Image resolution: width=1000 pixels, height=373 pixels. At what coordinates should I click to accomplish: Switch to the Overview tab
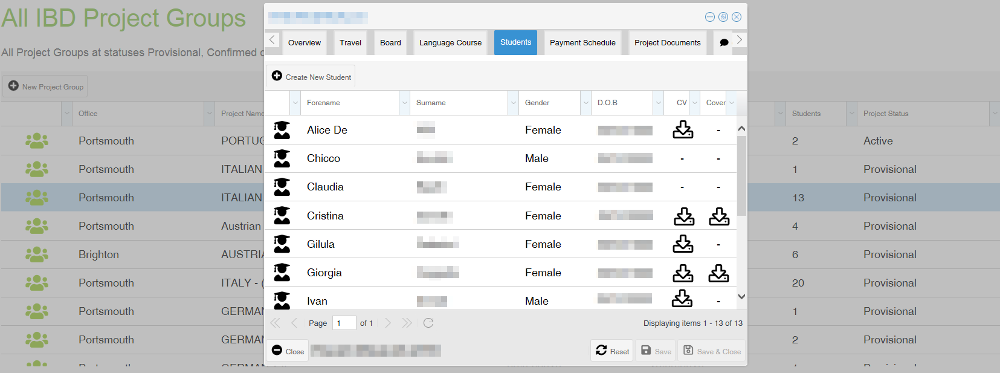pos(304,43)
